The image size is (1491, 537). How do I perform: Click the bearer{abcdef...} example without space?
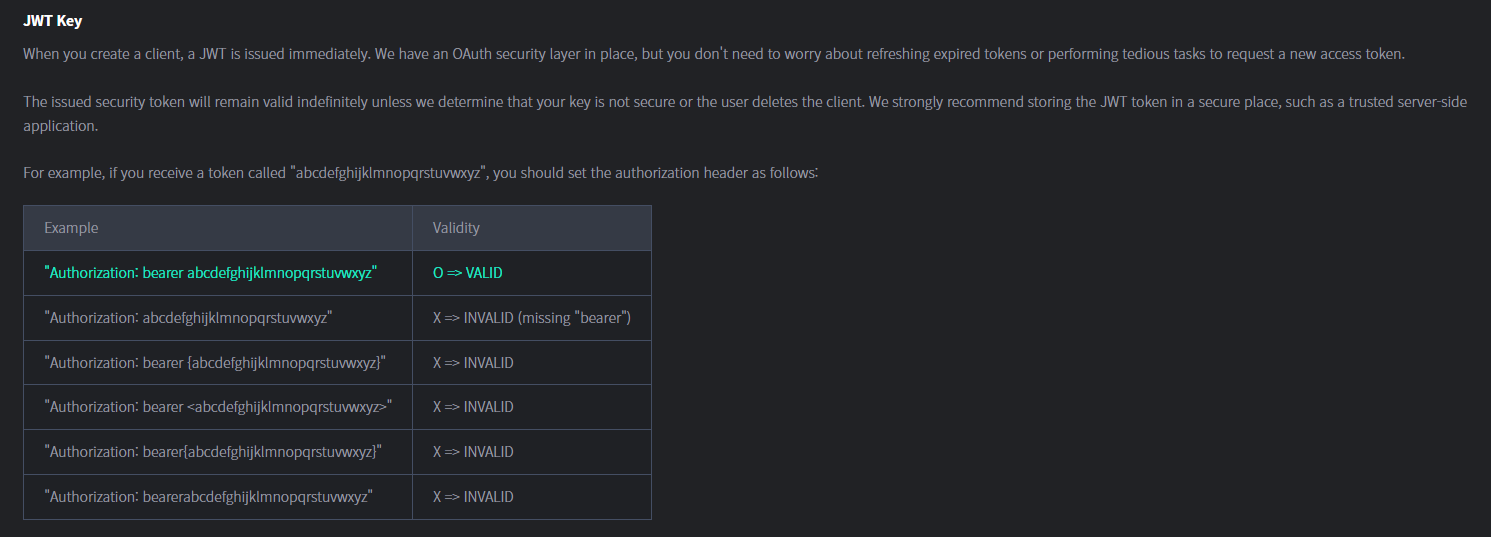point(213,452)
